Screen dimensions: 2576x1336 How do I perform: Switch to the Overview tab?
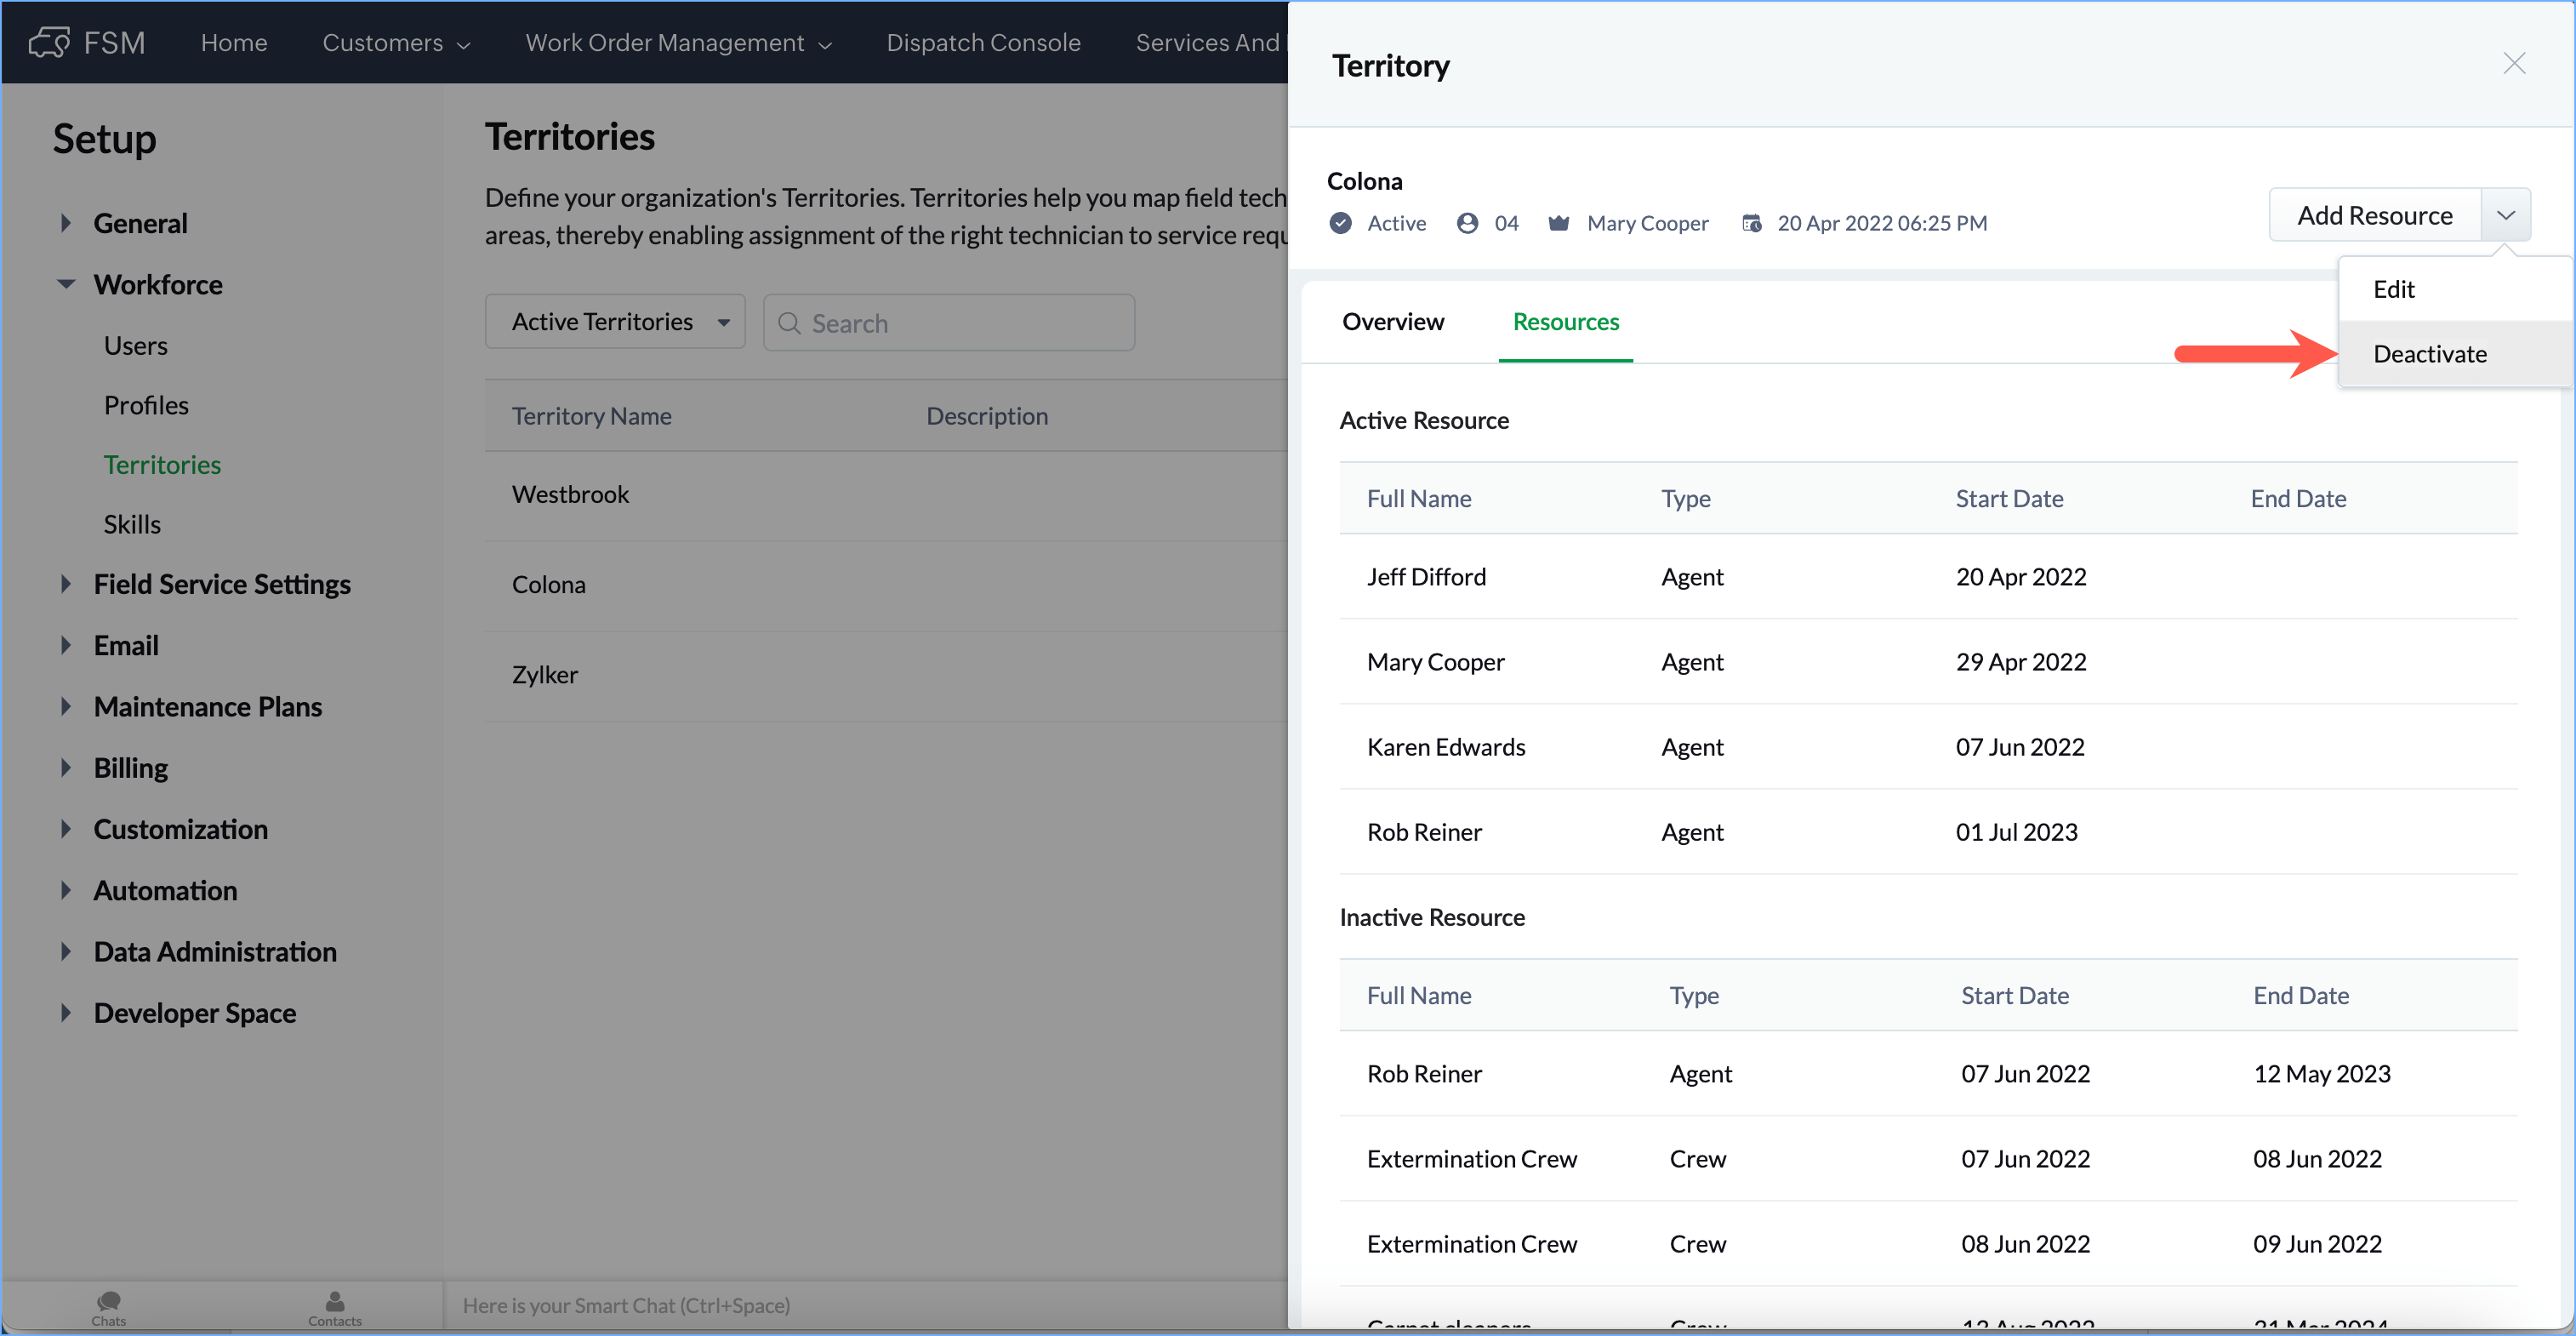pyautogui.click(x=1393, y=322)
